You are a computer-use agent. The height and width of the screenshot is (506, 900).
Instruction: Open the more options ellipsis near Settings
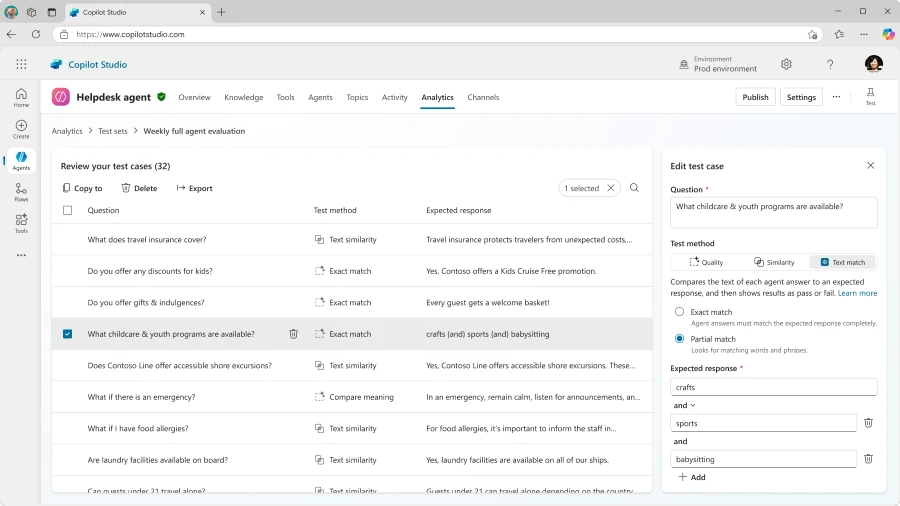tap(836, 97)
